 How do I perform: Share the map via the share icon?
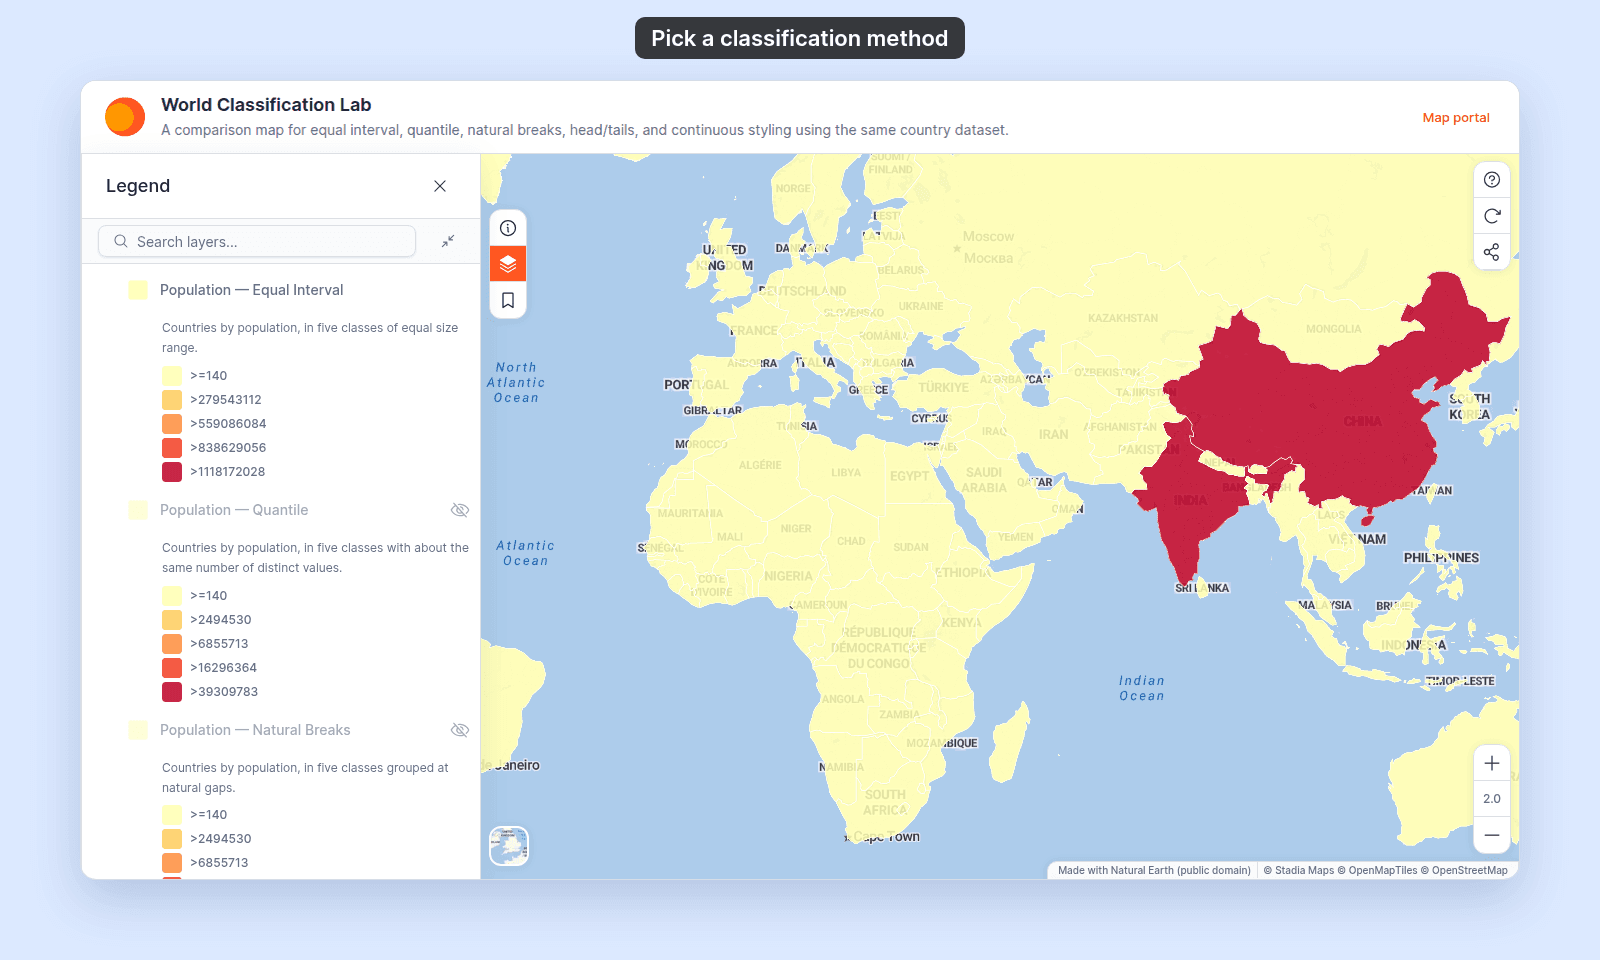point(1492,252)
